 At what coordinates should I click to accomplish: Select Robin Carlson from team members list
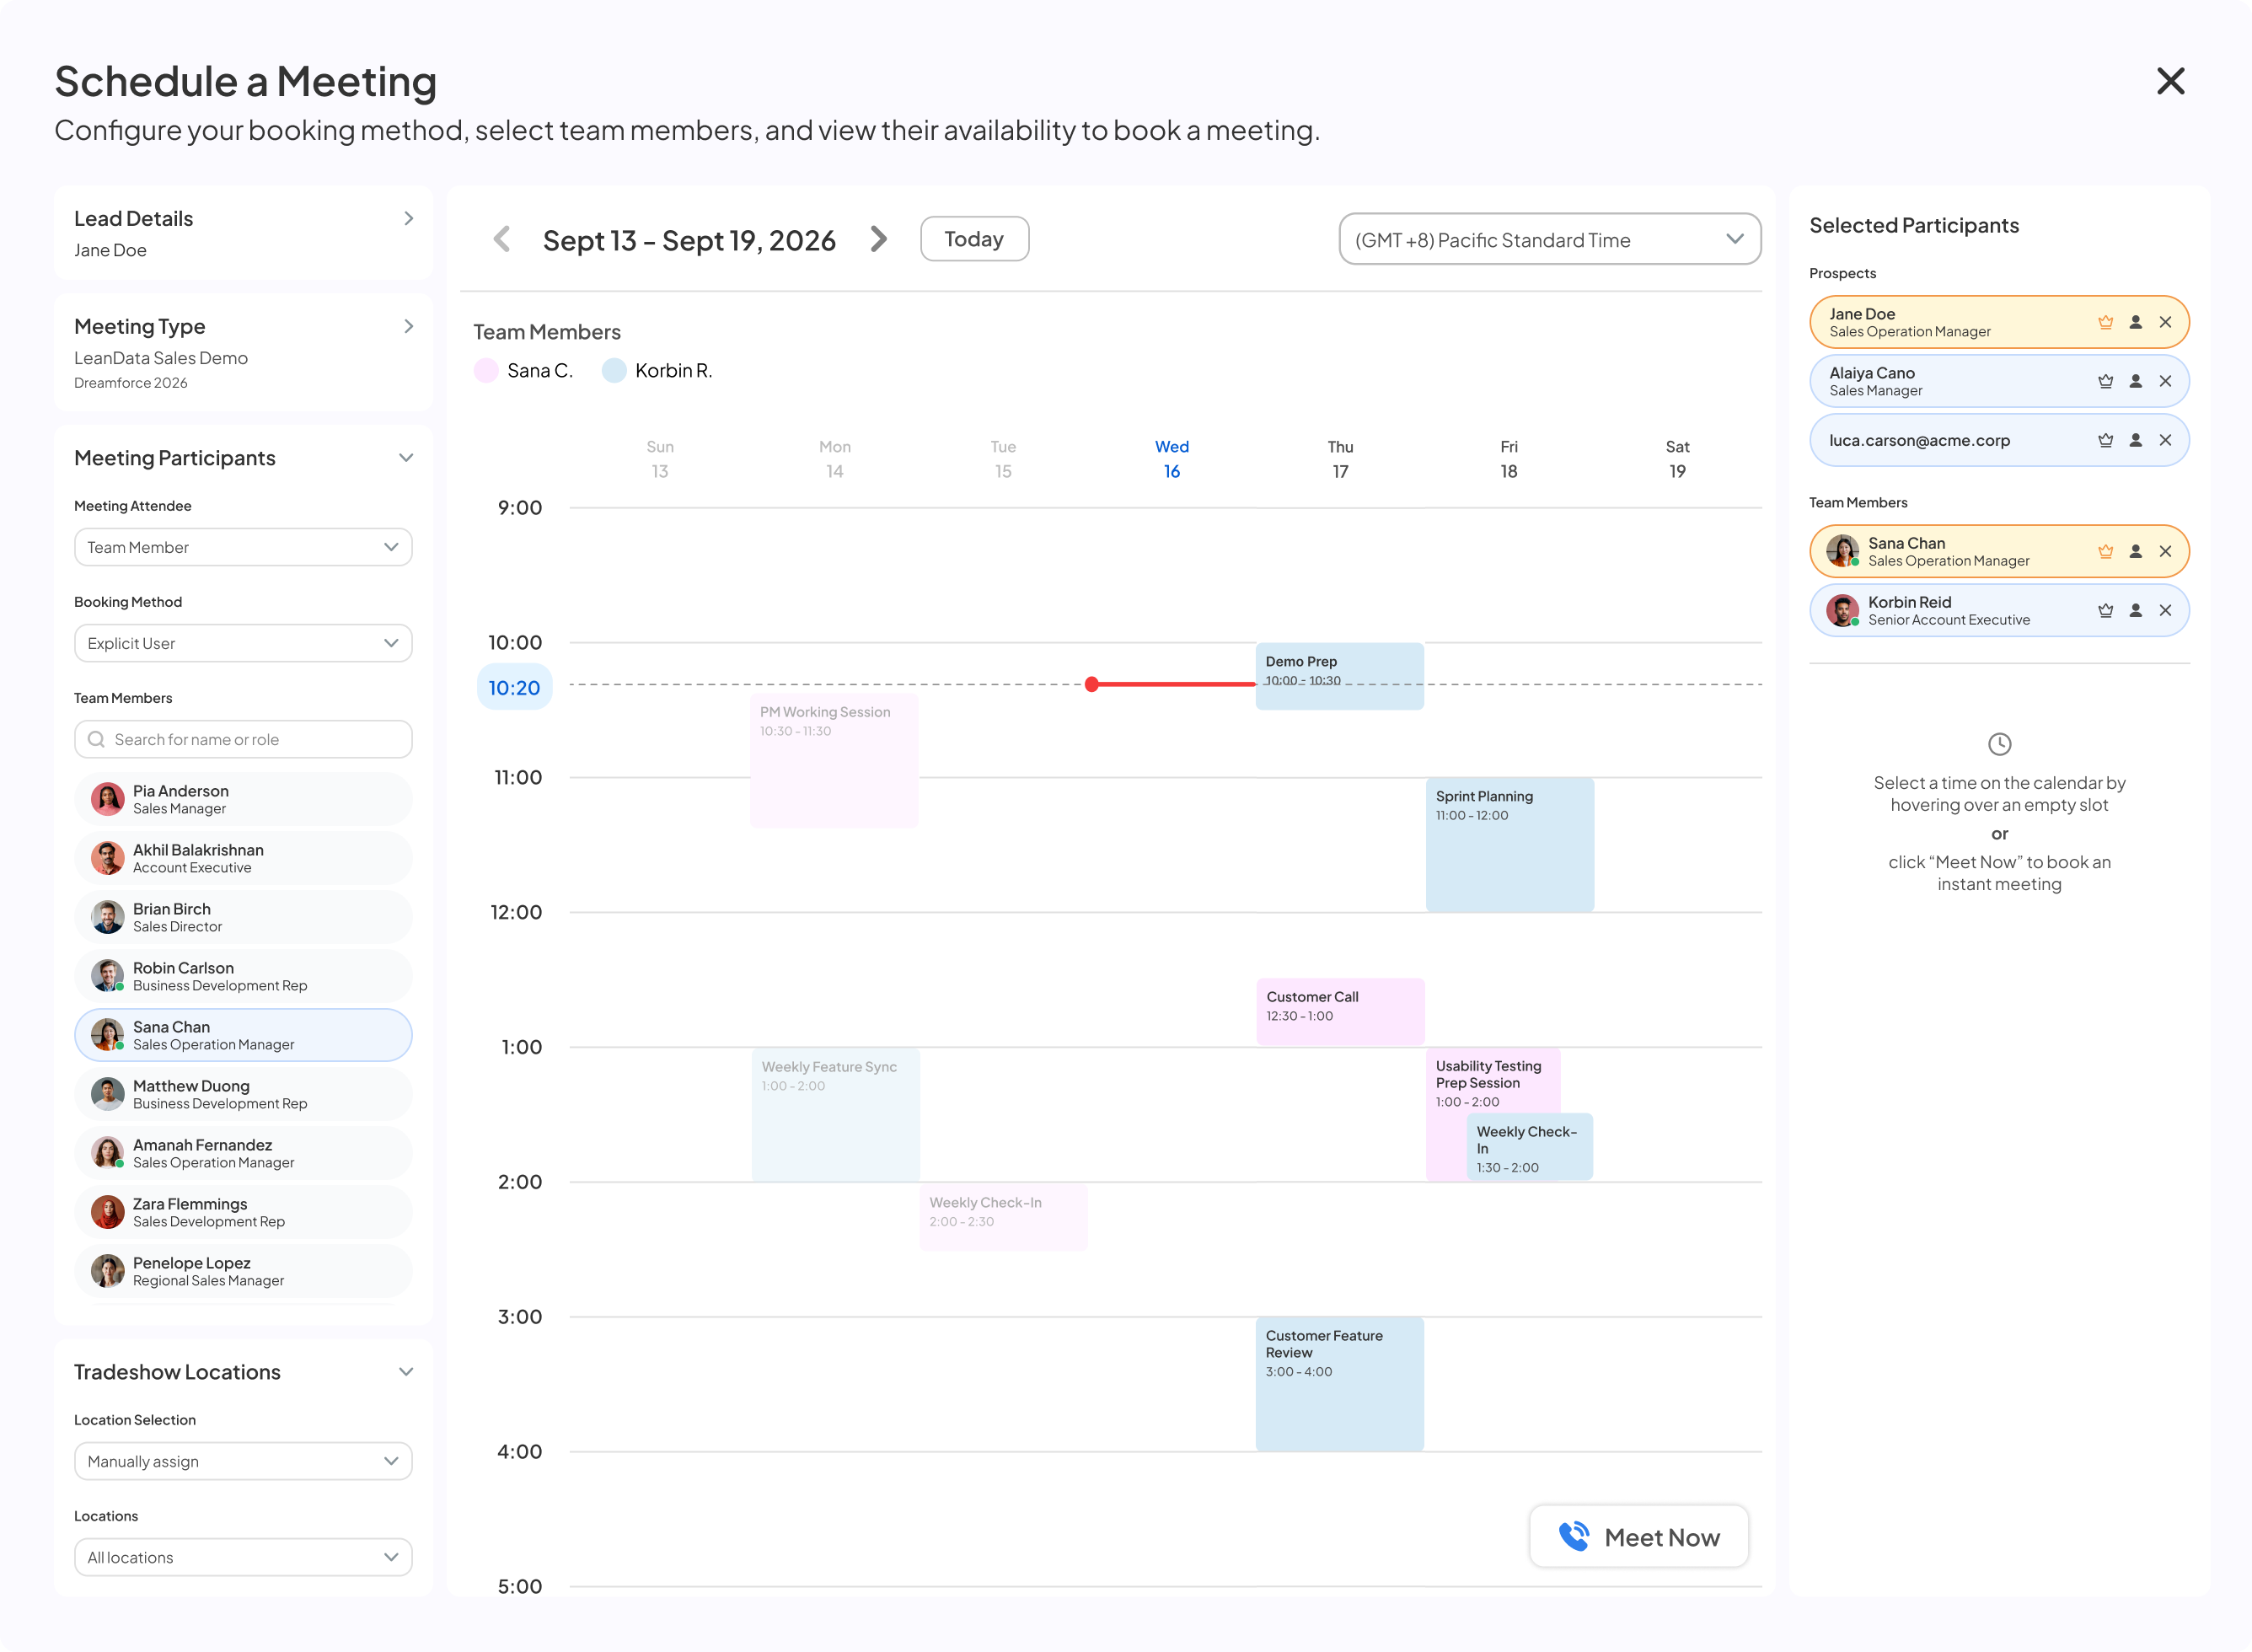click(x=243, y=976)
